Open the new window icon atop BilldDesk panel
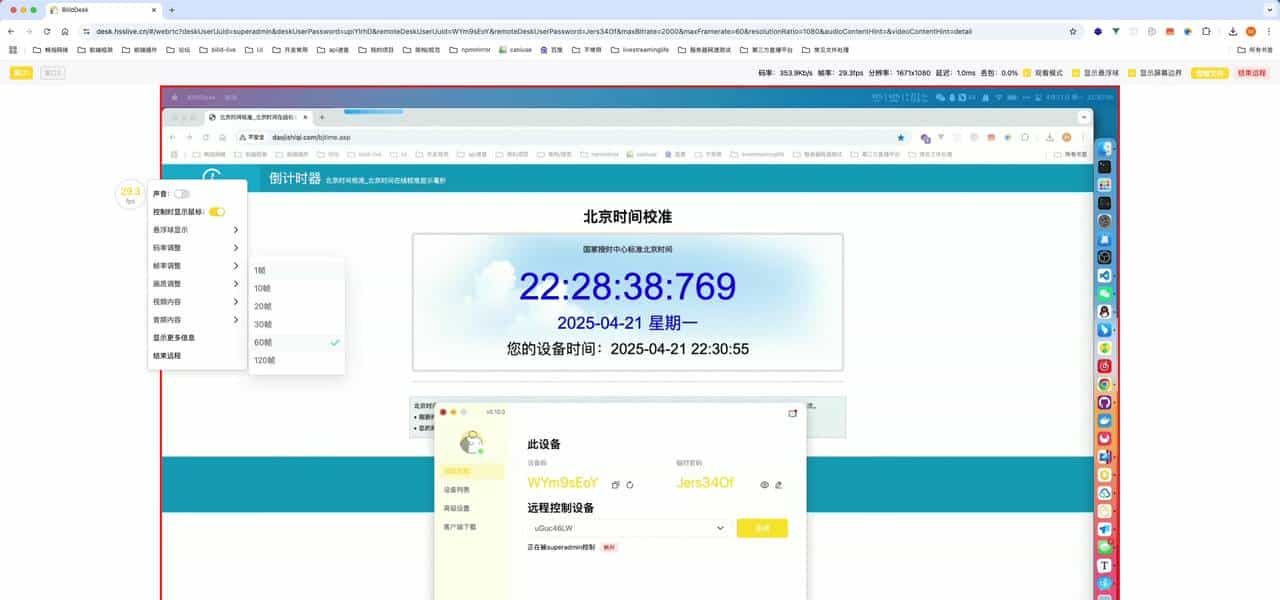Viewport: 1280px width, 600px height. [793, 413]
